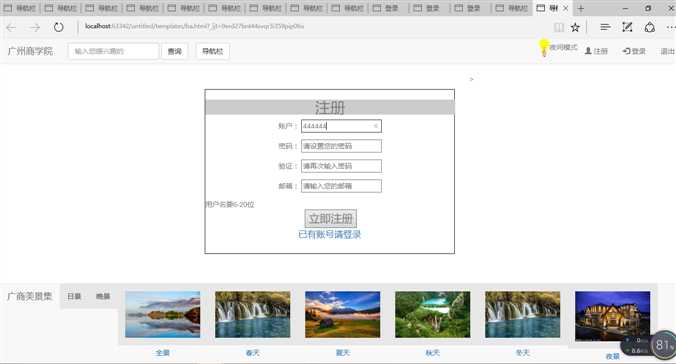Image resolution: width=676 pixels, height=364 pixels.
Task: Start a web note with the pen icon
Action: (x=627, y=27)
